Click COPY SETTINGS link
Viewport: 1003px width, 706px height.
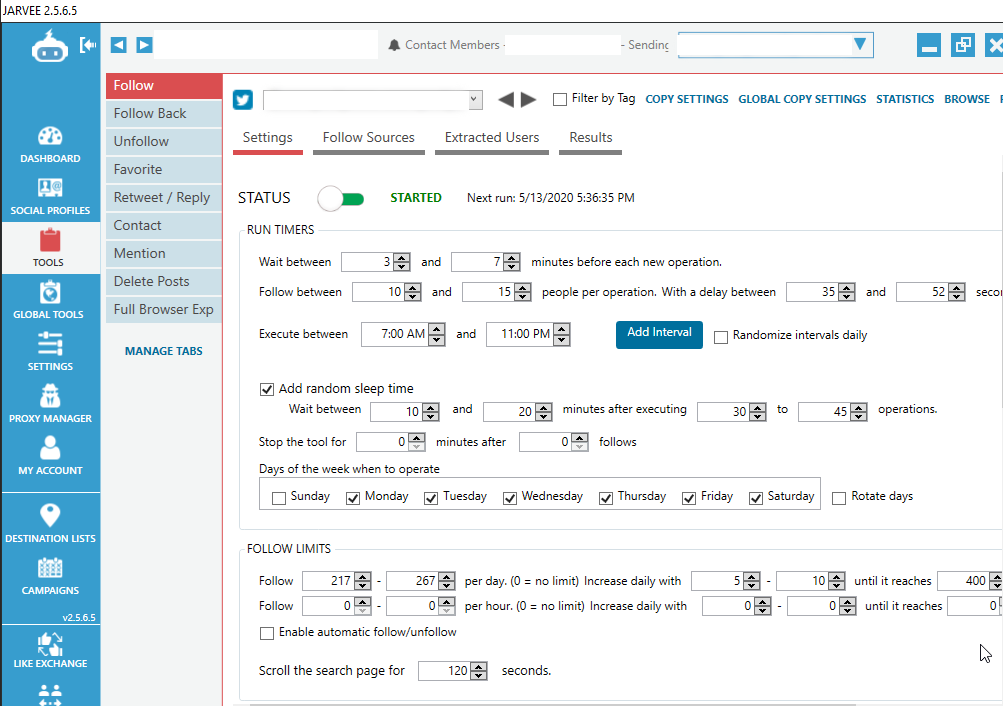[x=686, y=99]
